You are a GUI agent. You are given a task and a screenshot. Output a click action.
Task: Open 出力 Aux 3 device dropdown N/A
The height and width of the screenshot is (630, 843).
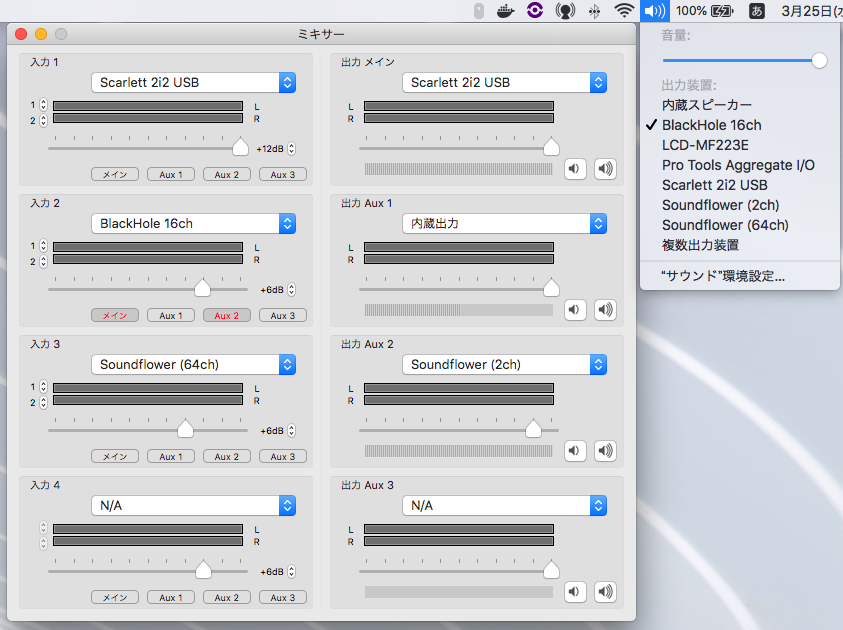coord(504,505)
